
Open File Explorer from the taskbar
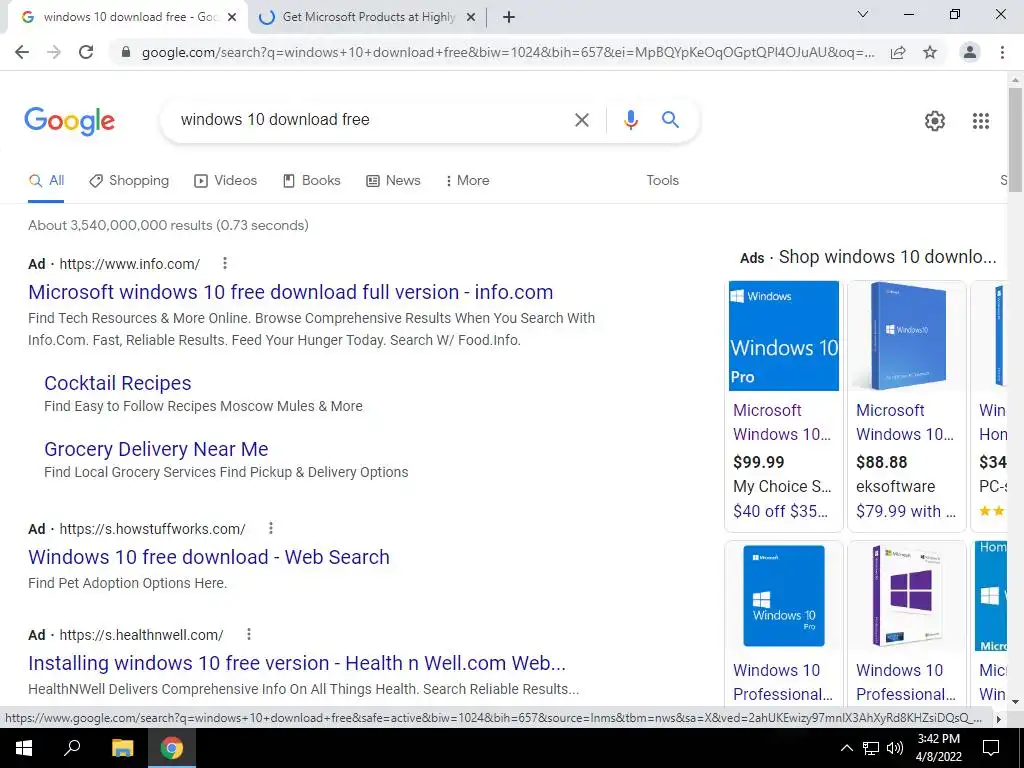pyautogui.click(x=122, y=748)
